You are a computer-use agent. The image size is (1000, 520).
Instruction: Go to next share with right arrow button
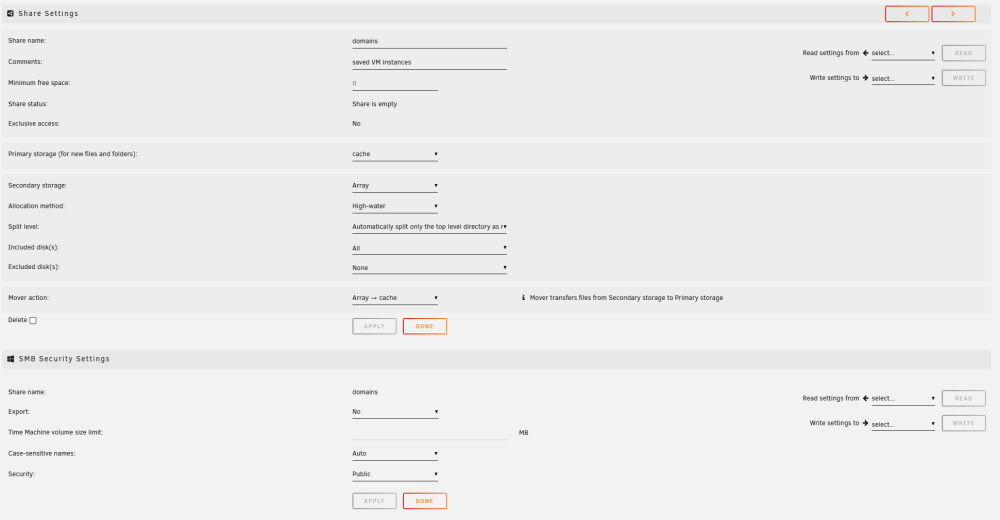[953, 13]
